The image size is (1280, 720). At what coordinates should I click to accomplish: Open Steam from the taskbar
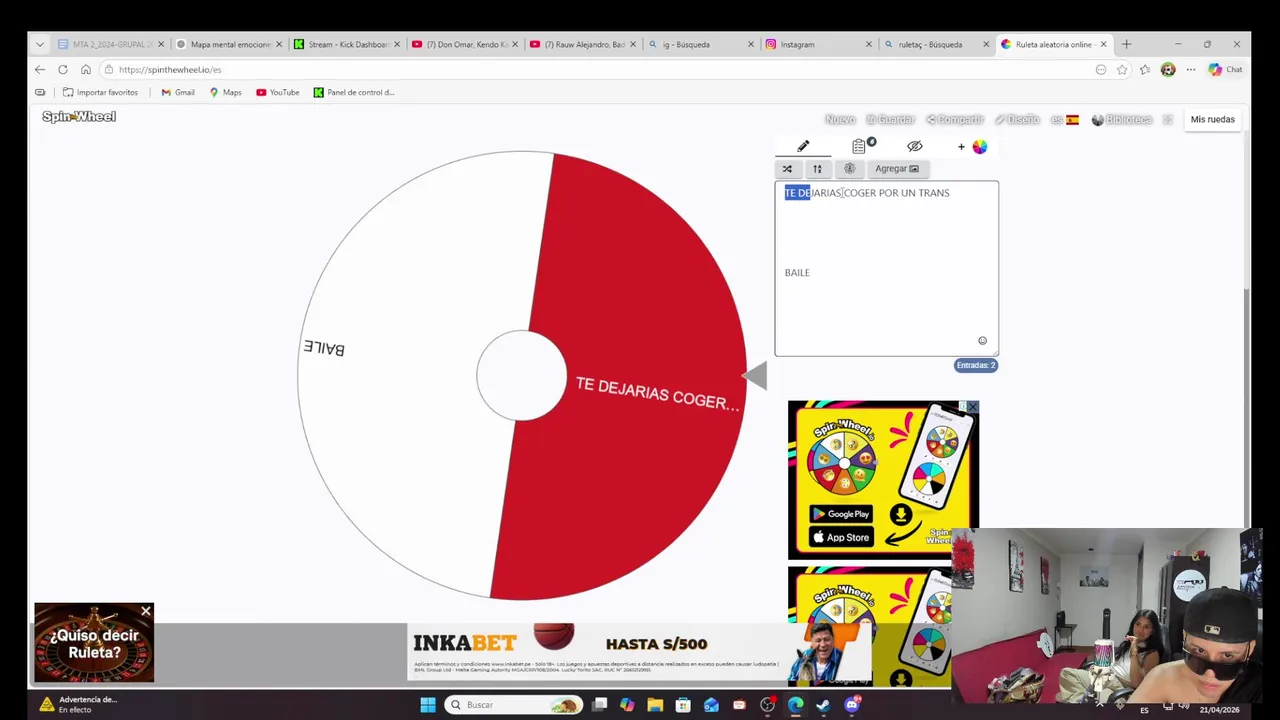point(823,705)
